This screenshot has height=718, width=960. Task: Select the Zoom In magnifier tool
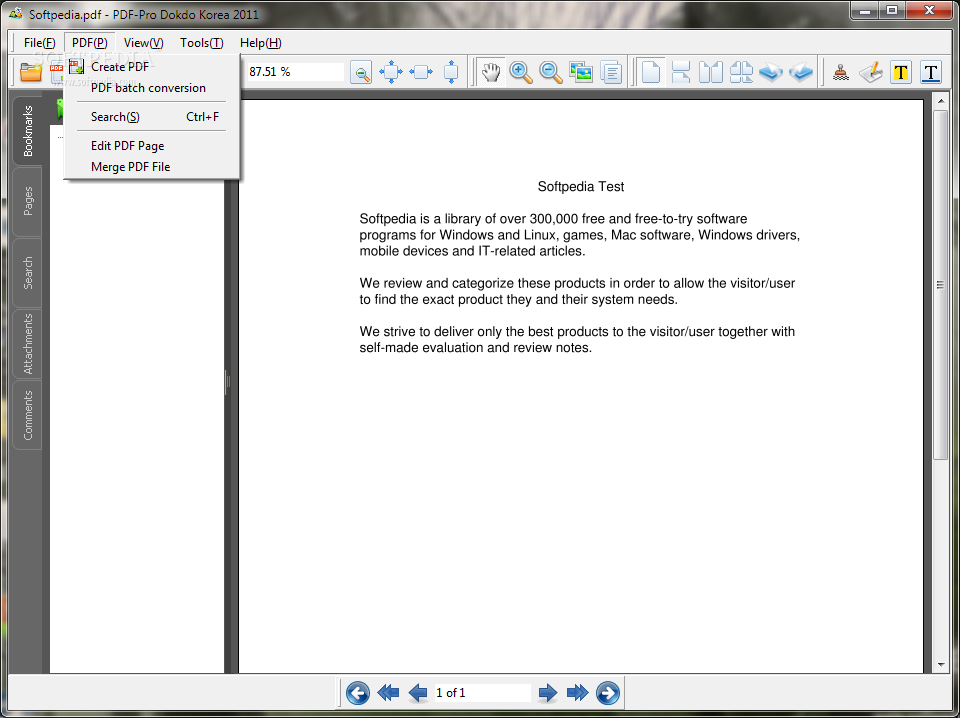tap(521, 72)
